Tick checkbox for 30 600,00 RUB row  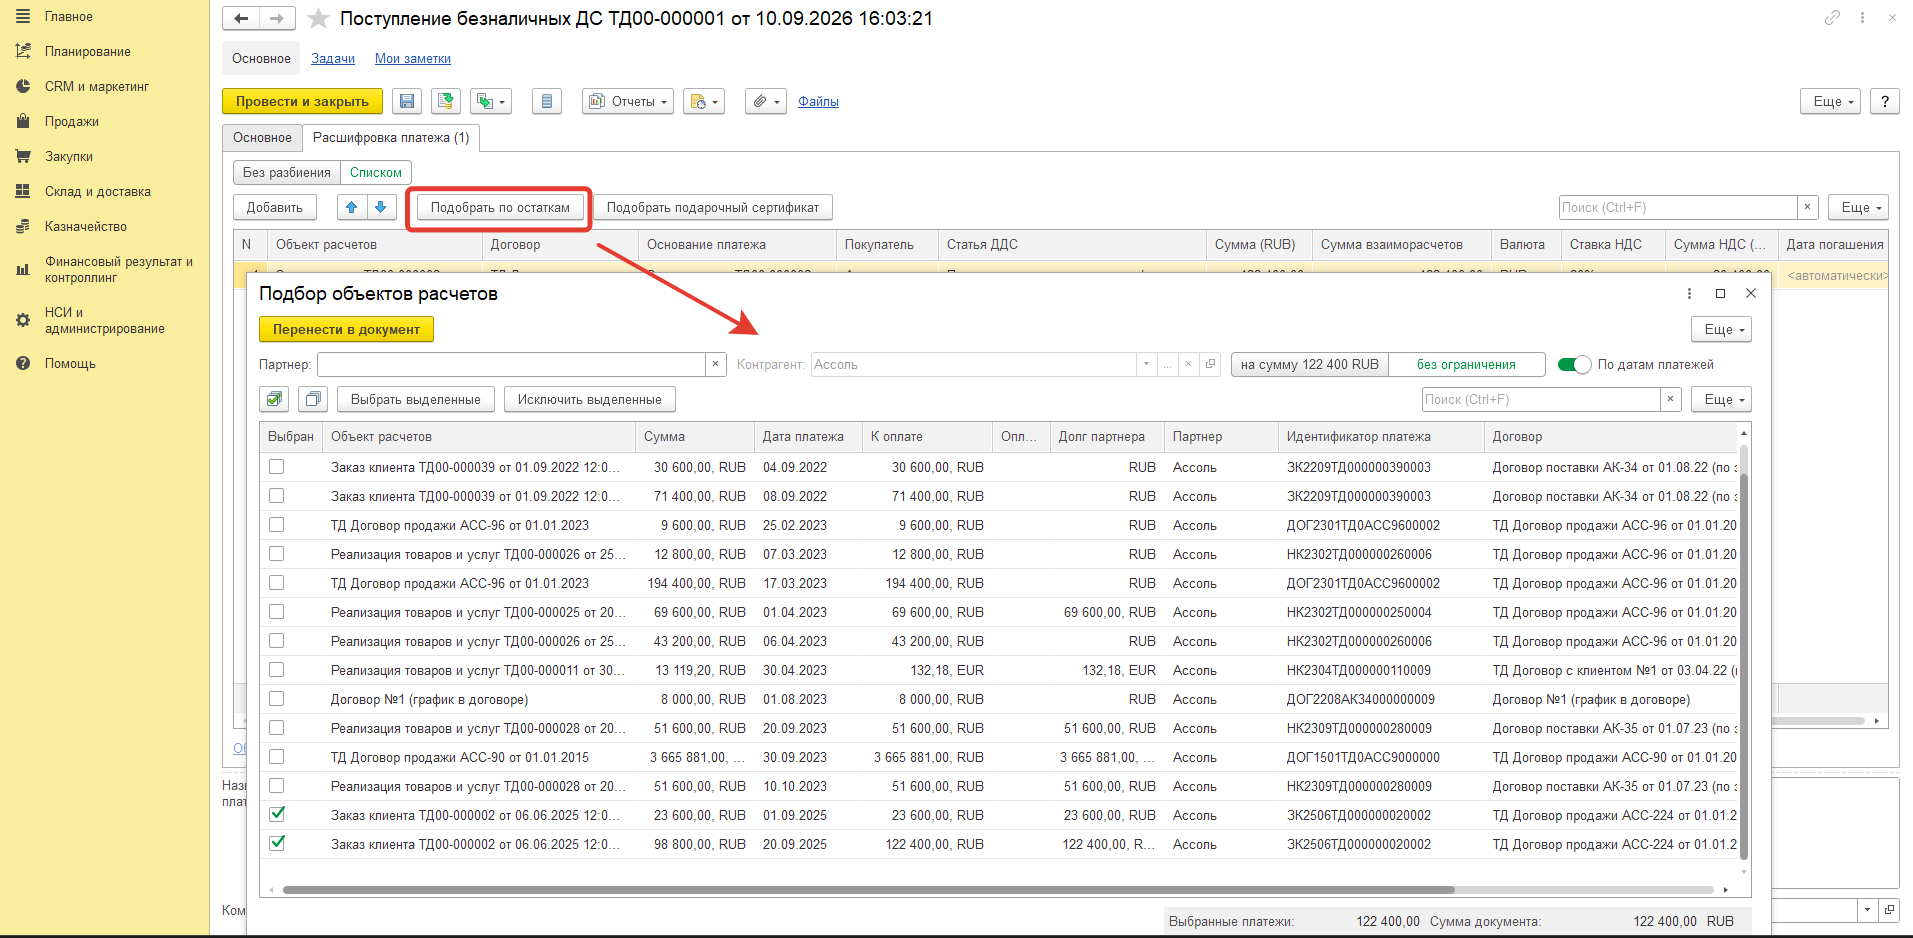(x=277, y=467)
